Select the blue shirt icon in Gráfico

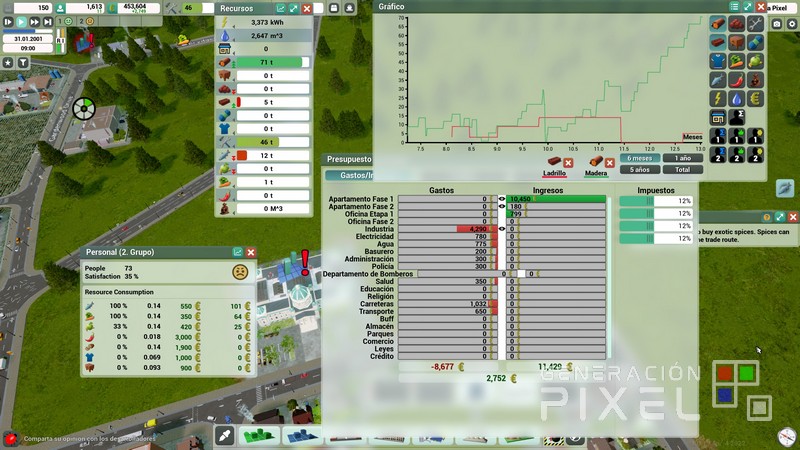click(x=718, y=61)
